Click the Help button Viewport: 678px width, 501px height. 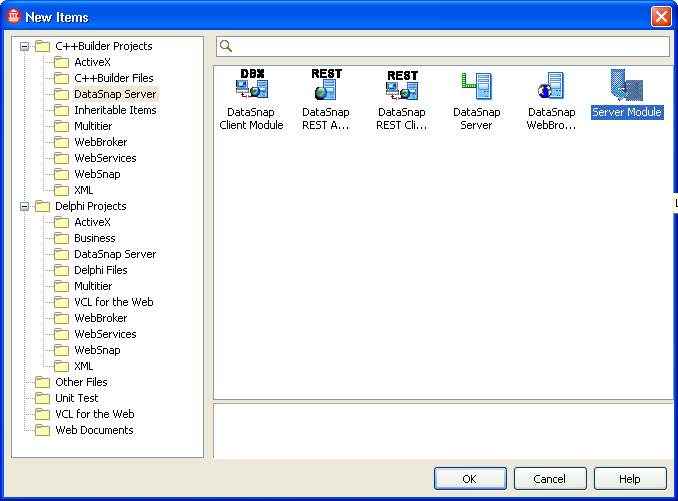630,479
